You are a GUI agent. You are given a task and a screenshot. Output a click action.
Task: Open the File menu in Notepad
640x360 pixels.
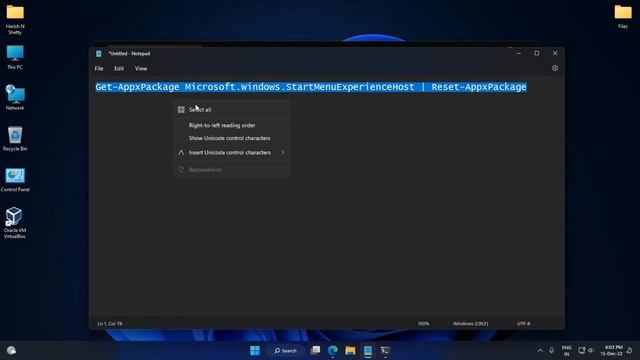[99, 69]
